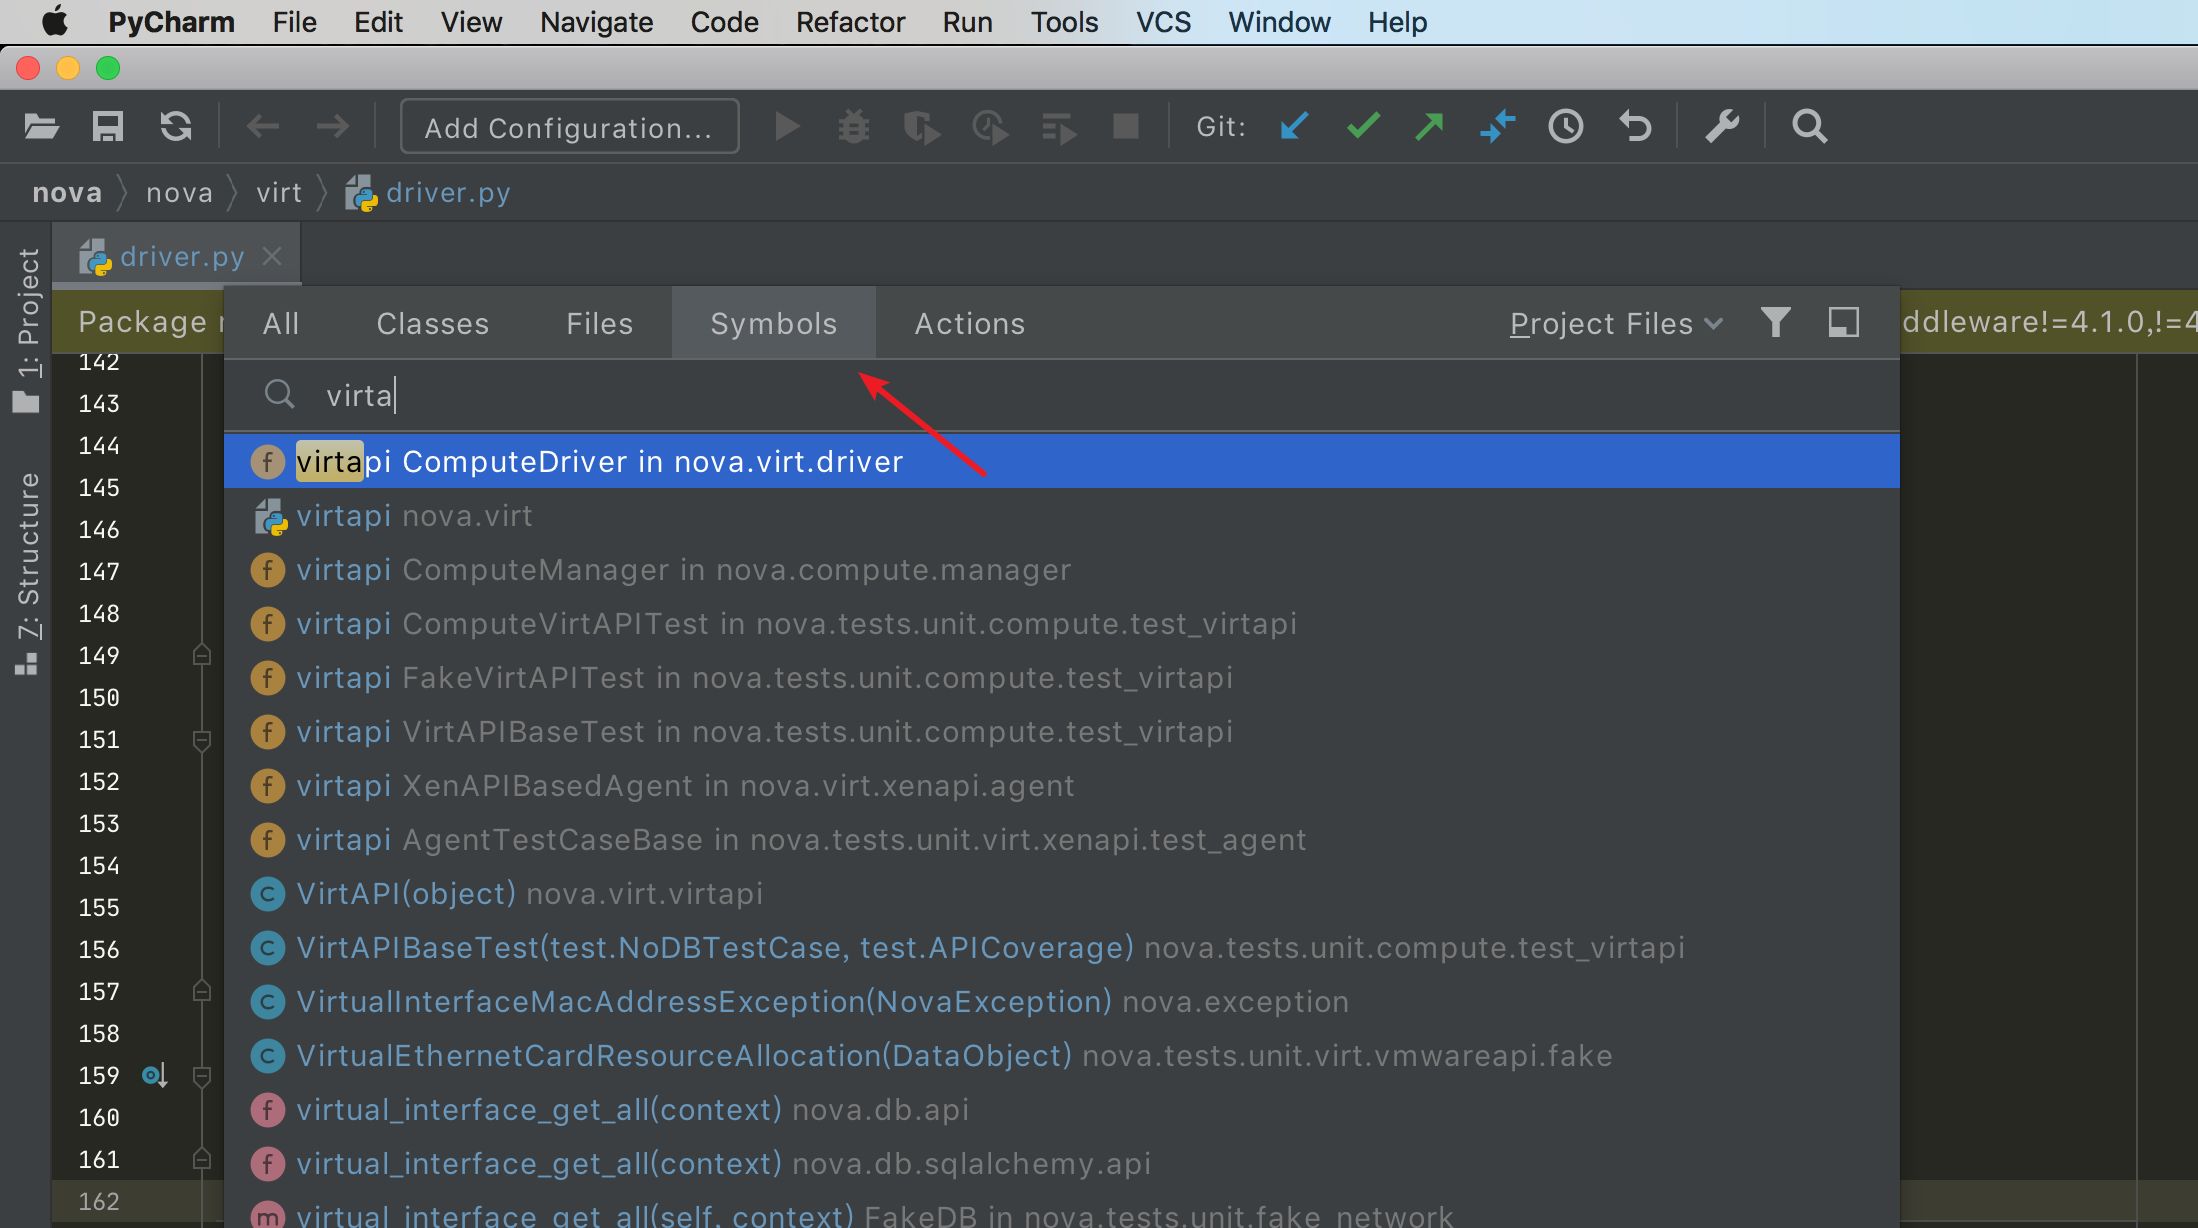Toggle open in find tool window icon

(1843, 322)
